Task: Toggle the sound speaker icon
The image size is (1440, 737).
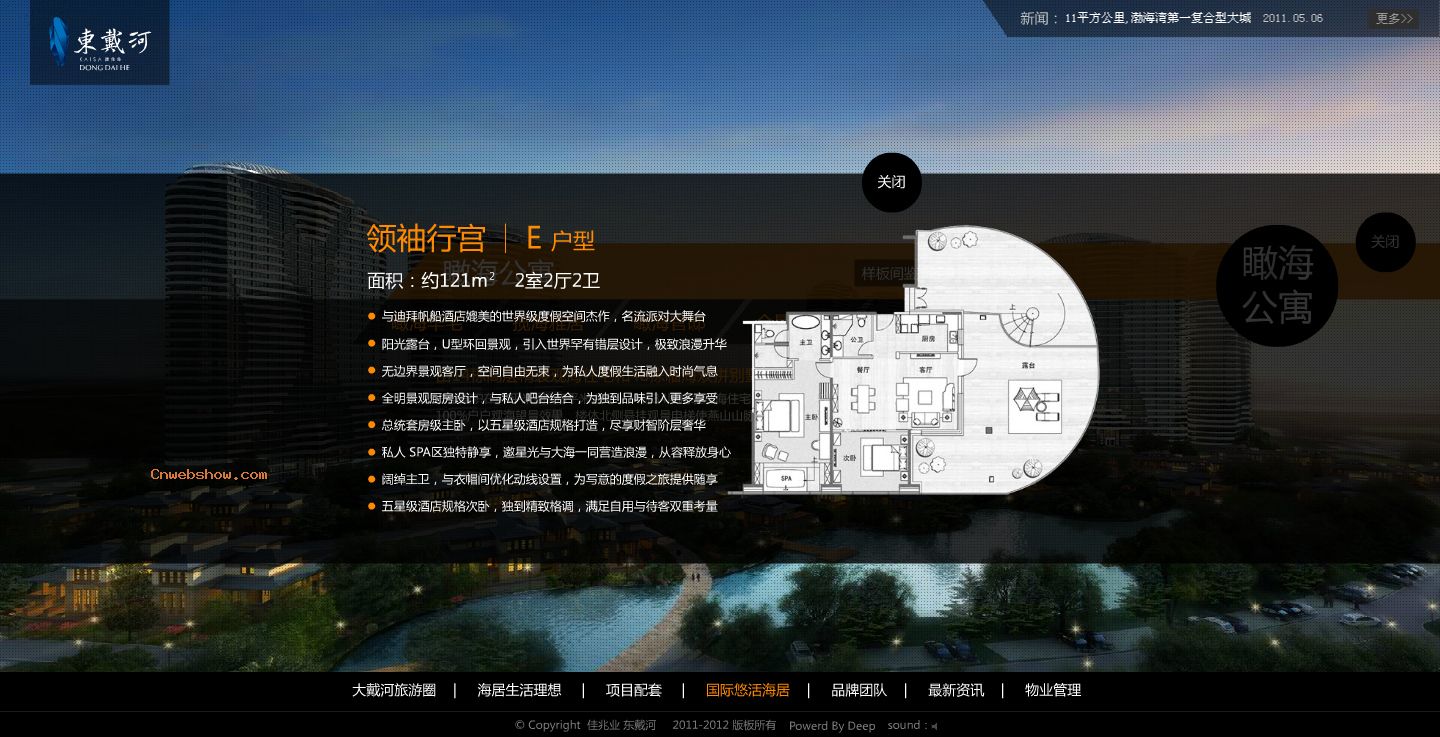Action: (x=934, y=727)
